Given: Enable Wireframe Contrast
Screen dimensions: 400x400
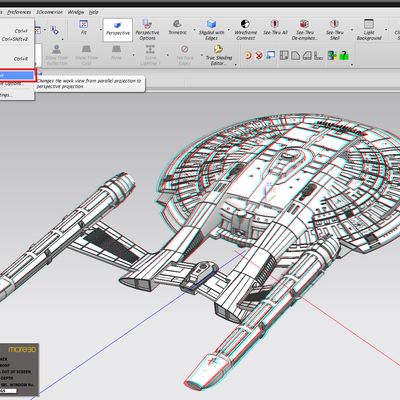Looking at the screenshot, I should pos(245,30).
